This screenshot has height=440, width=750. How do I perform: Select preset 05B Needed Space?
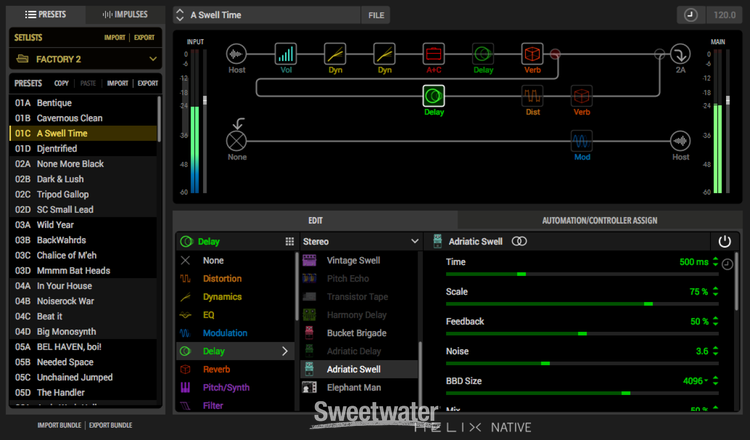pyautogui.click(x=83, y=362)
